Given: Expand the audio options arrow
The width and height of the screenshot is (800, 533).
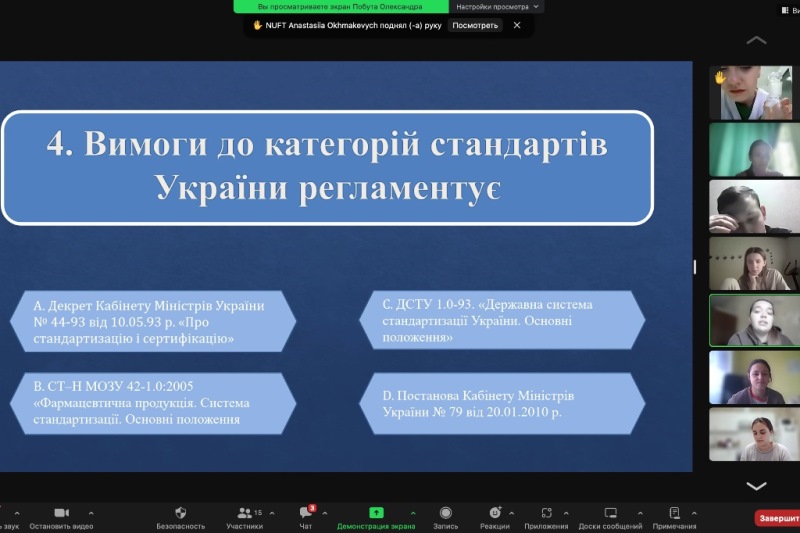Looking at the screenshot, I should (x=17, y=513).
